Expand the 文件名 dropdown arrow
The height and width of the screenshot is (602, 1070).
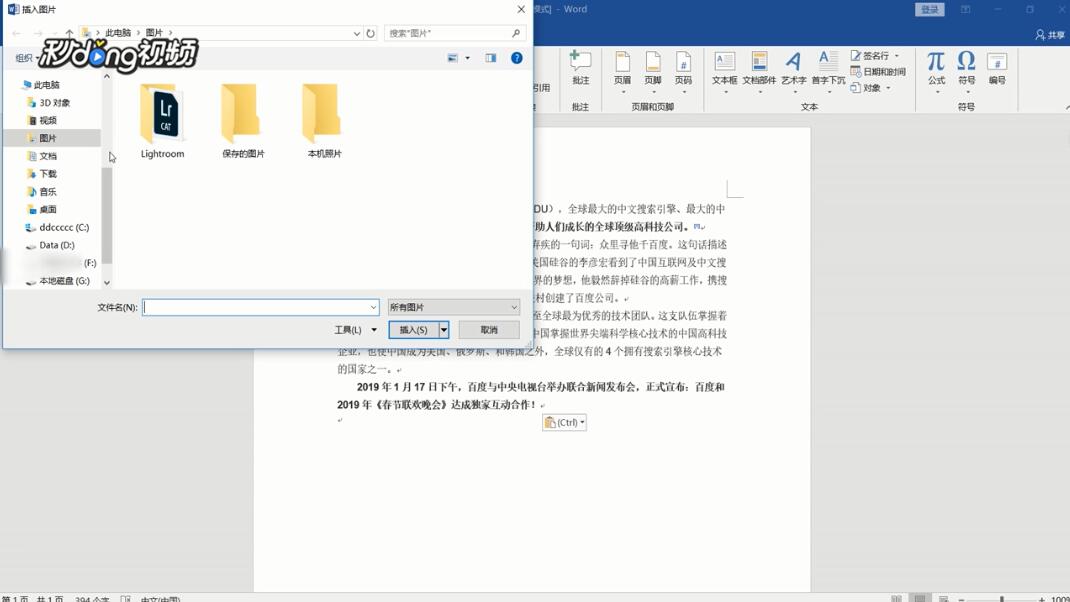[373, 307]
